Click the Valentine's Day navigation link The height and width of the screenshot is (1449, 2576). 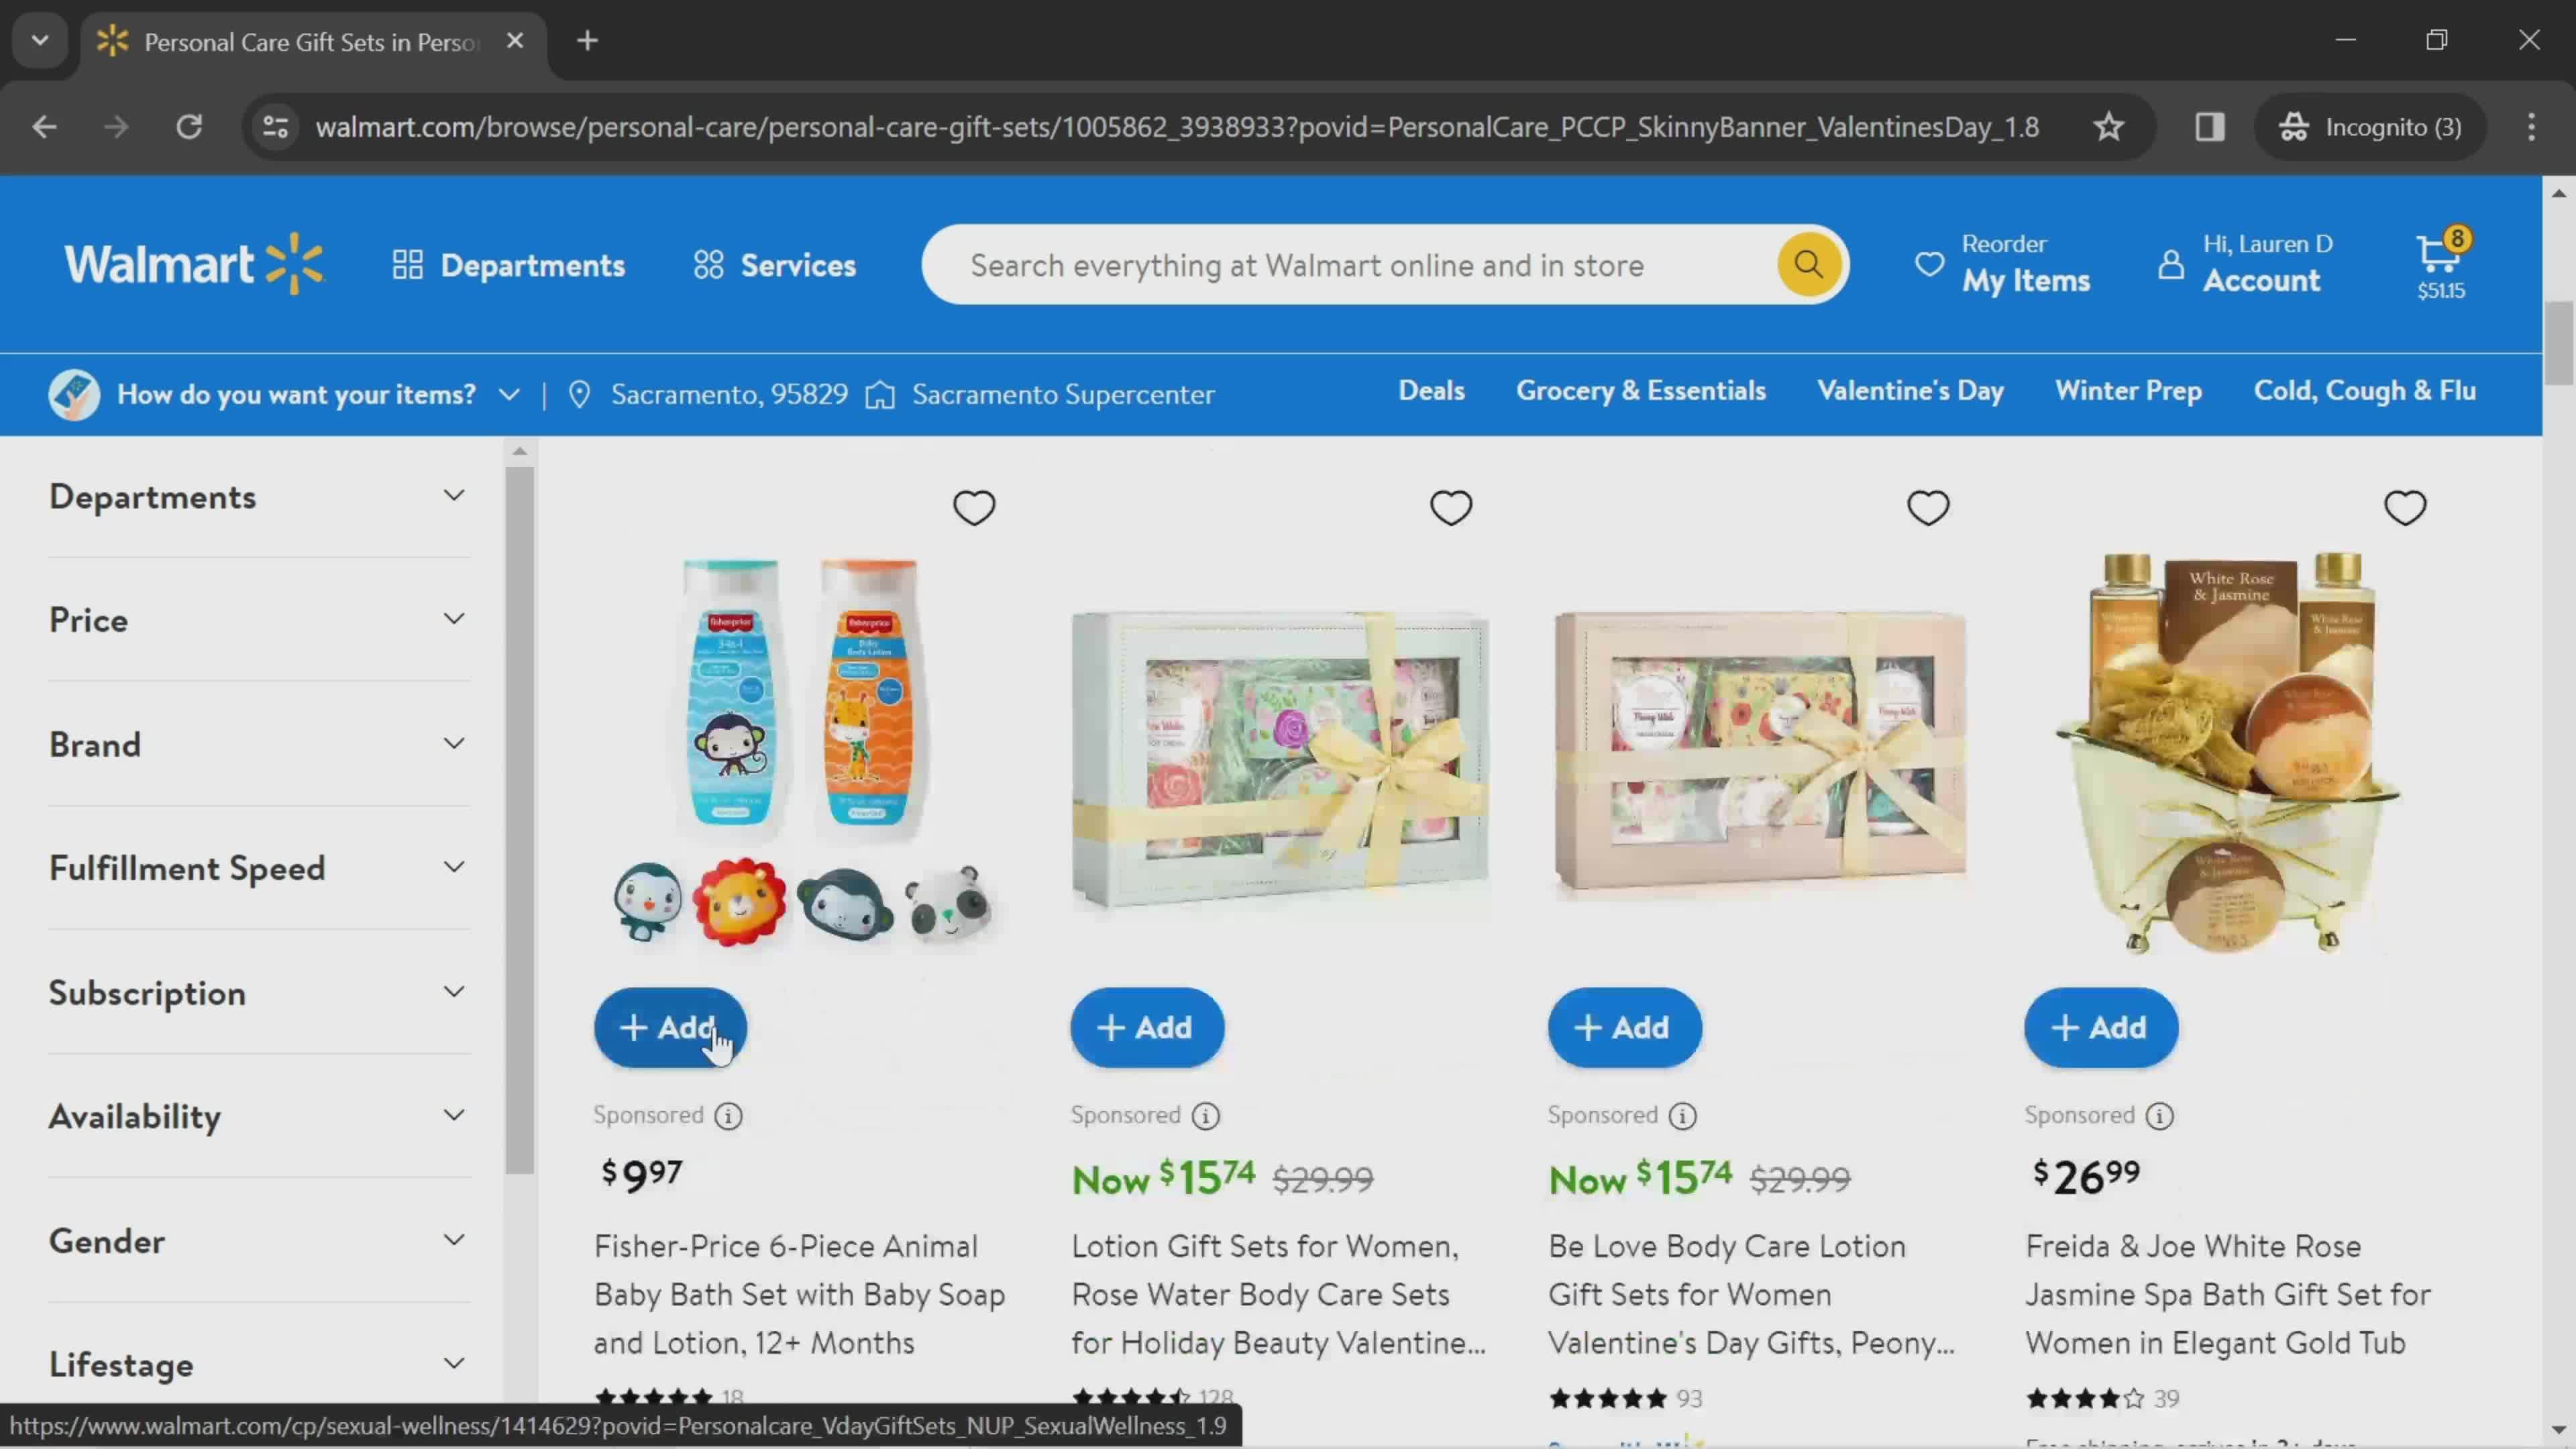tap(1911, 389)
